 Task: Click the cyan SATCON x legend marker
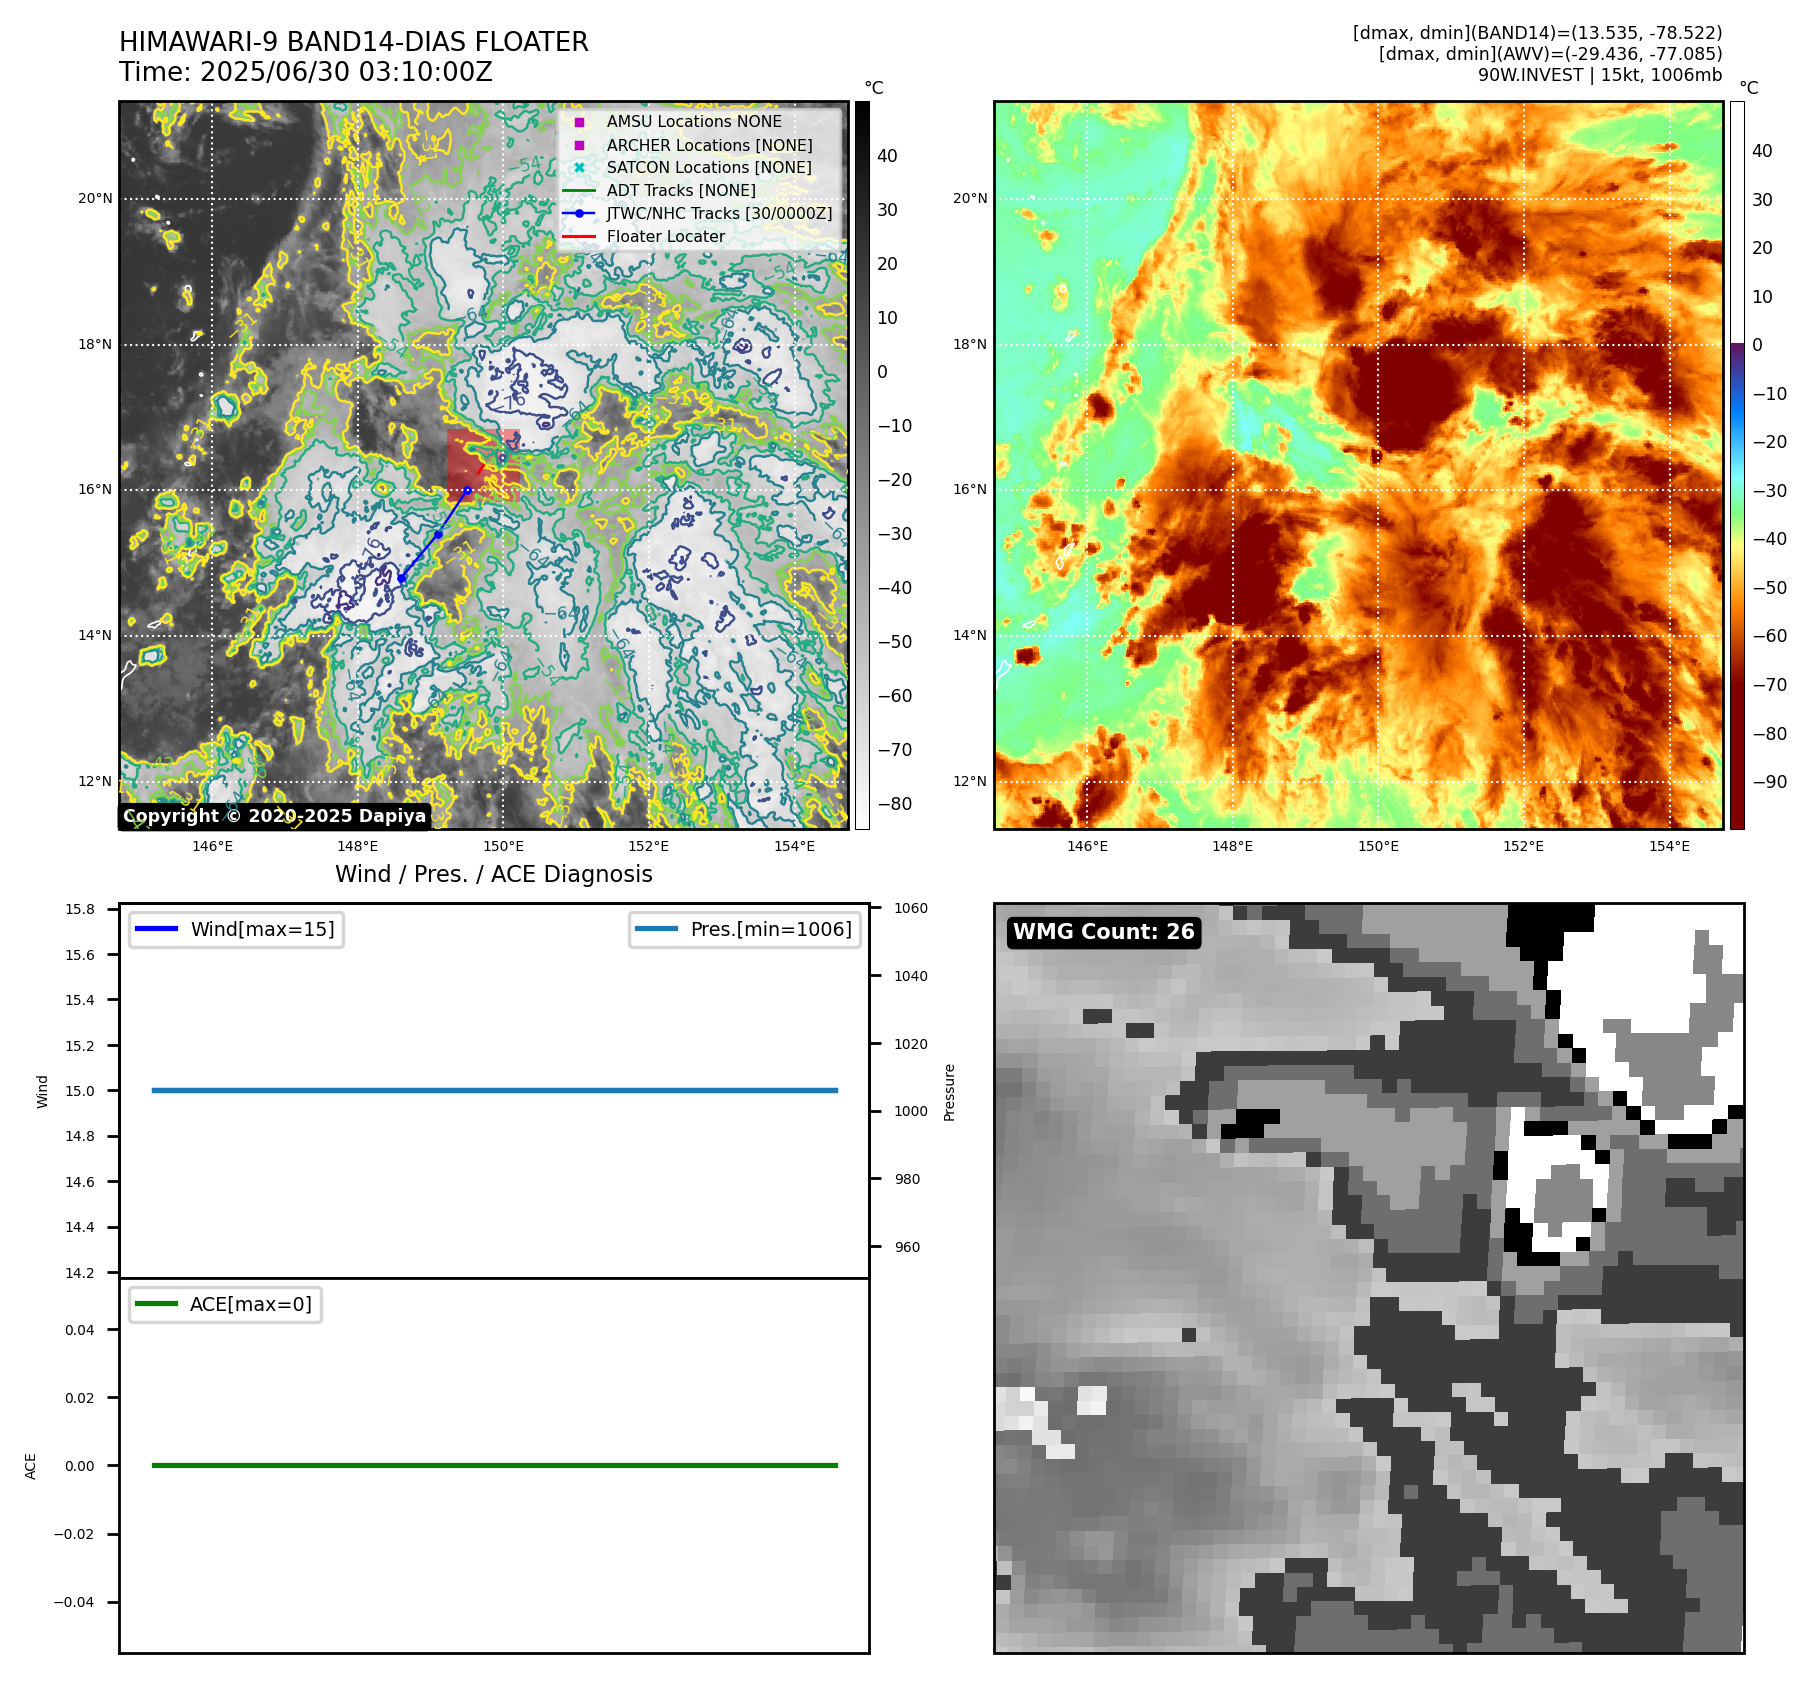(x=579, y=168)
